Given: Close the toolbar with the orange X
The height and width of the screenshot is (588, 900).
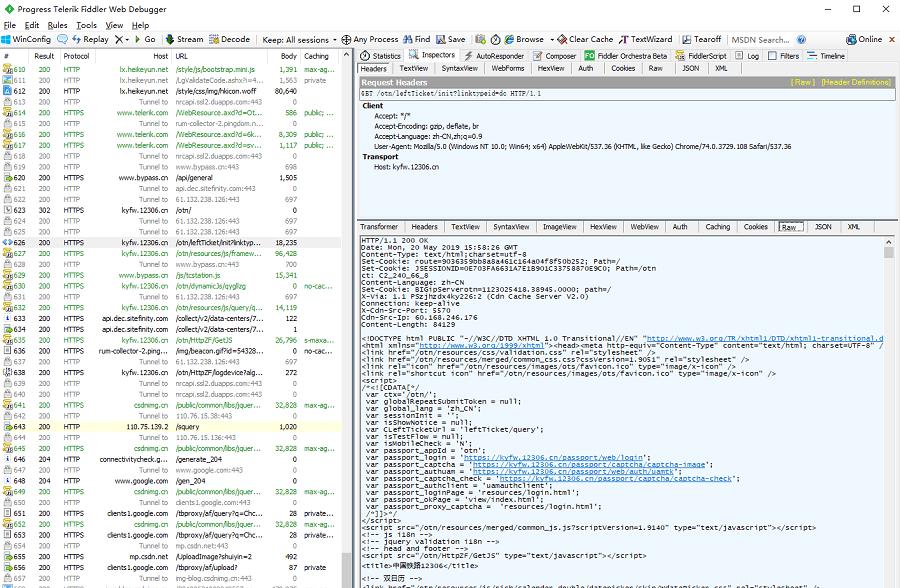Looking at the screenshot, I should click(x=892, y=40).
